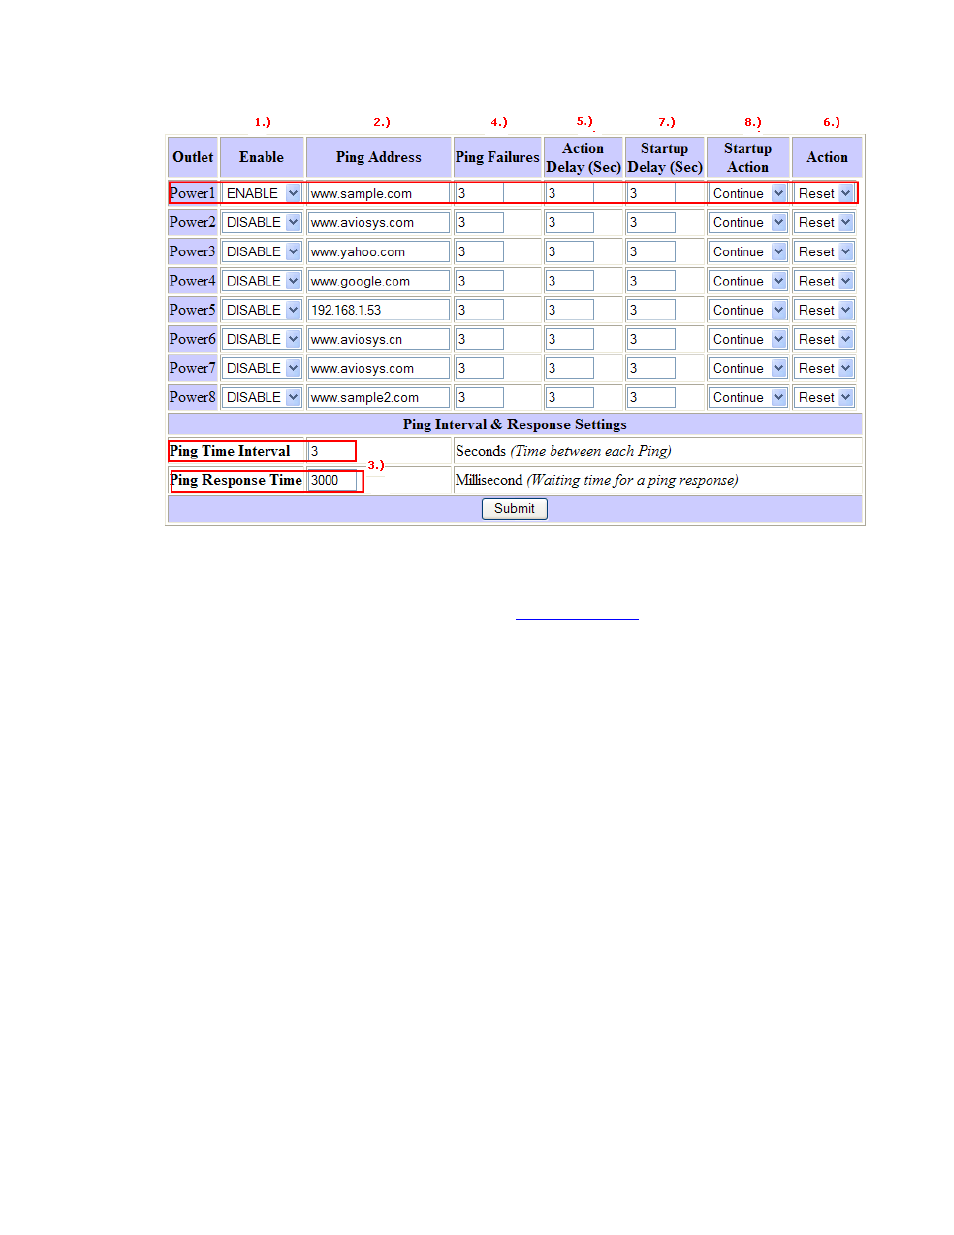The image size is (954, 1235).
Task: Click the 192.168.1.53 ping address field
Action: click(x=378, y=310)
